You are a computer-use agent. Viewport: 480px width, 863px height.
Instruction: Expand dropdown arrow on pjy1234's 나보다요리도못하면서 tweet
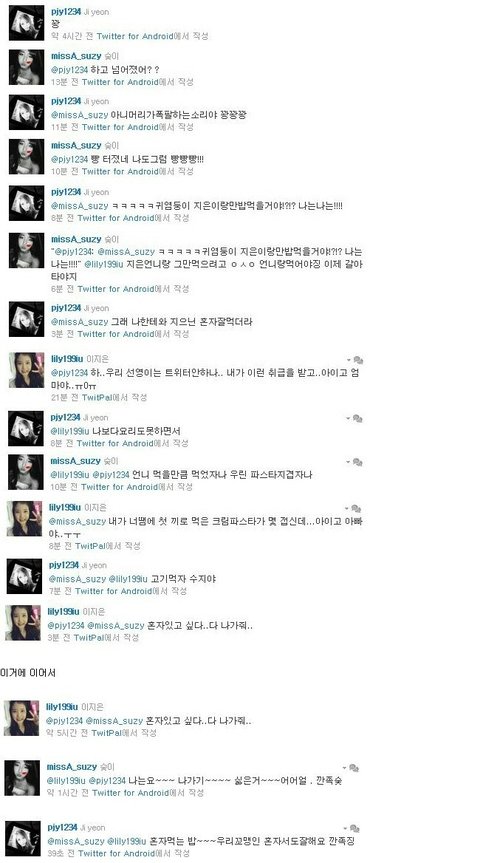(348, 419)
